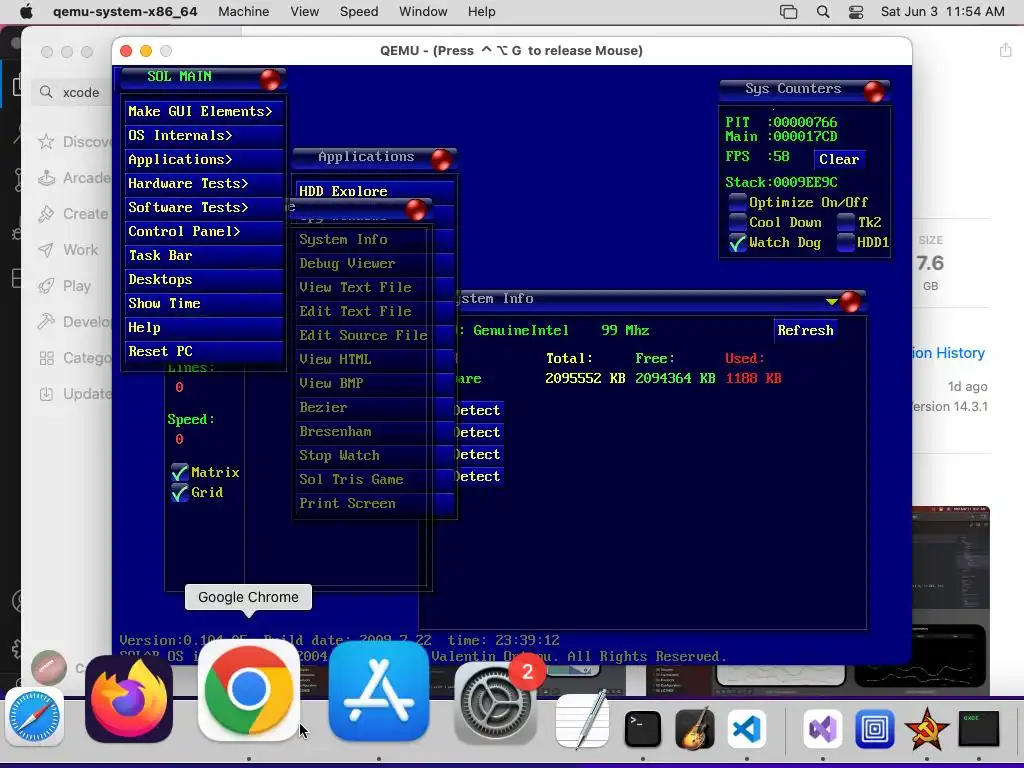Screen dimensions: 1024x768
Task: Open Safari from the Dock
Action: [35, 717]
